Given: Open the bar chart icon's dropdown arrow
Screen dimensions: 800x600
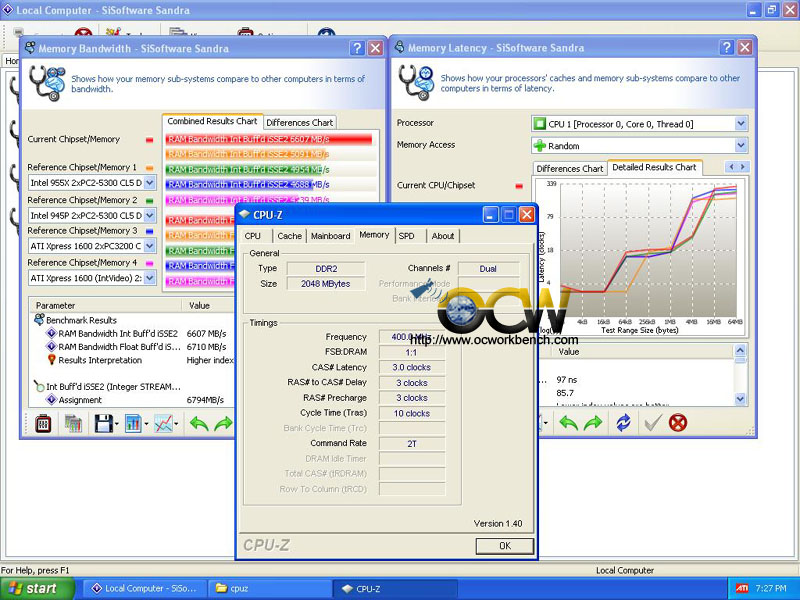Looking at the screenshot, I should (146, 424).
